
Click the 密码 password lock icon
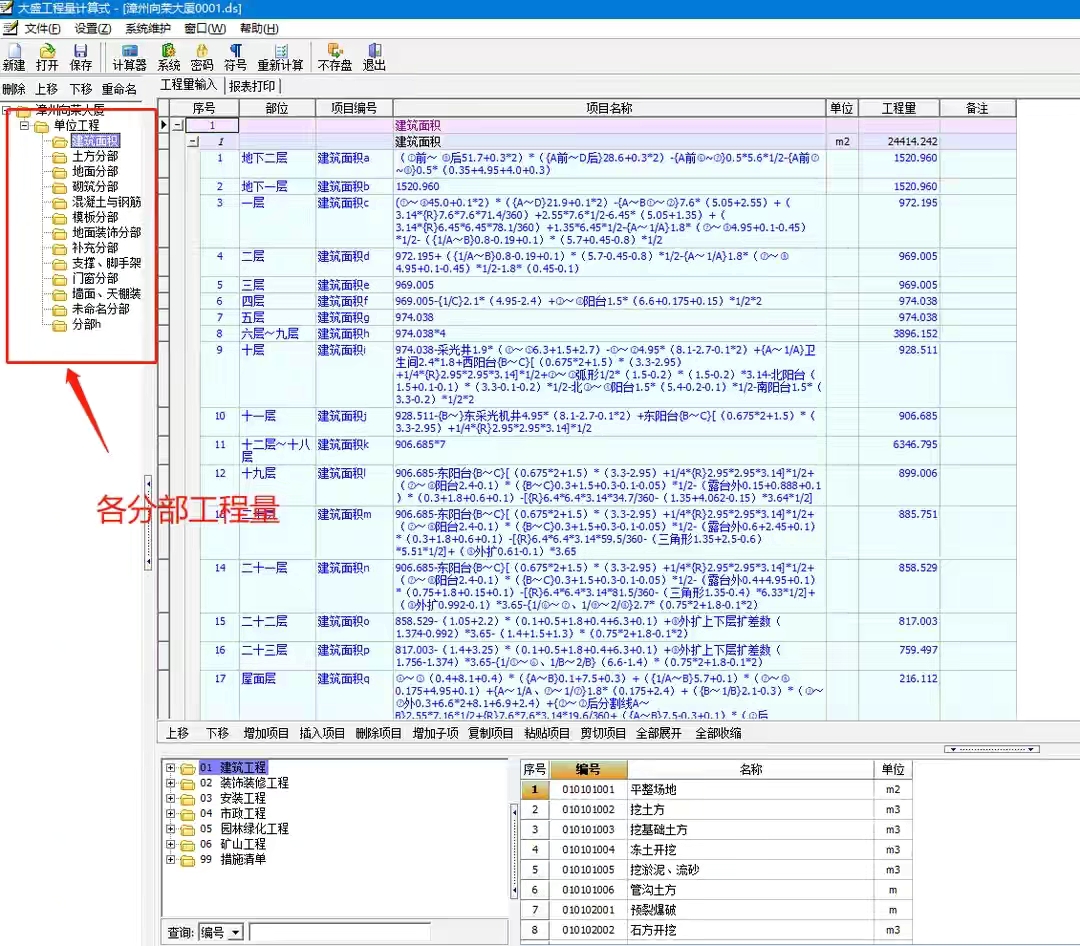(x=202, y=51)
